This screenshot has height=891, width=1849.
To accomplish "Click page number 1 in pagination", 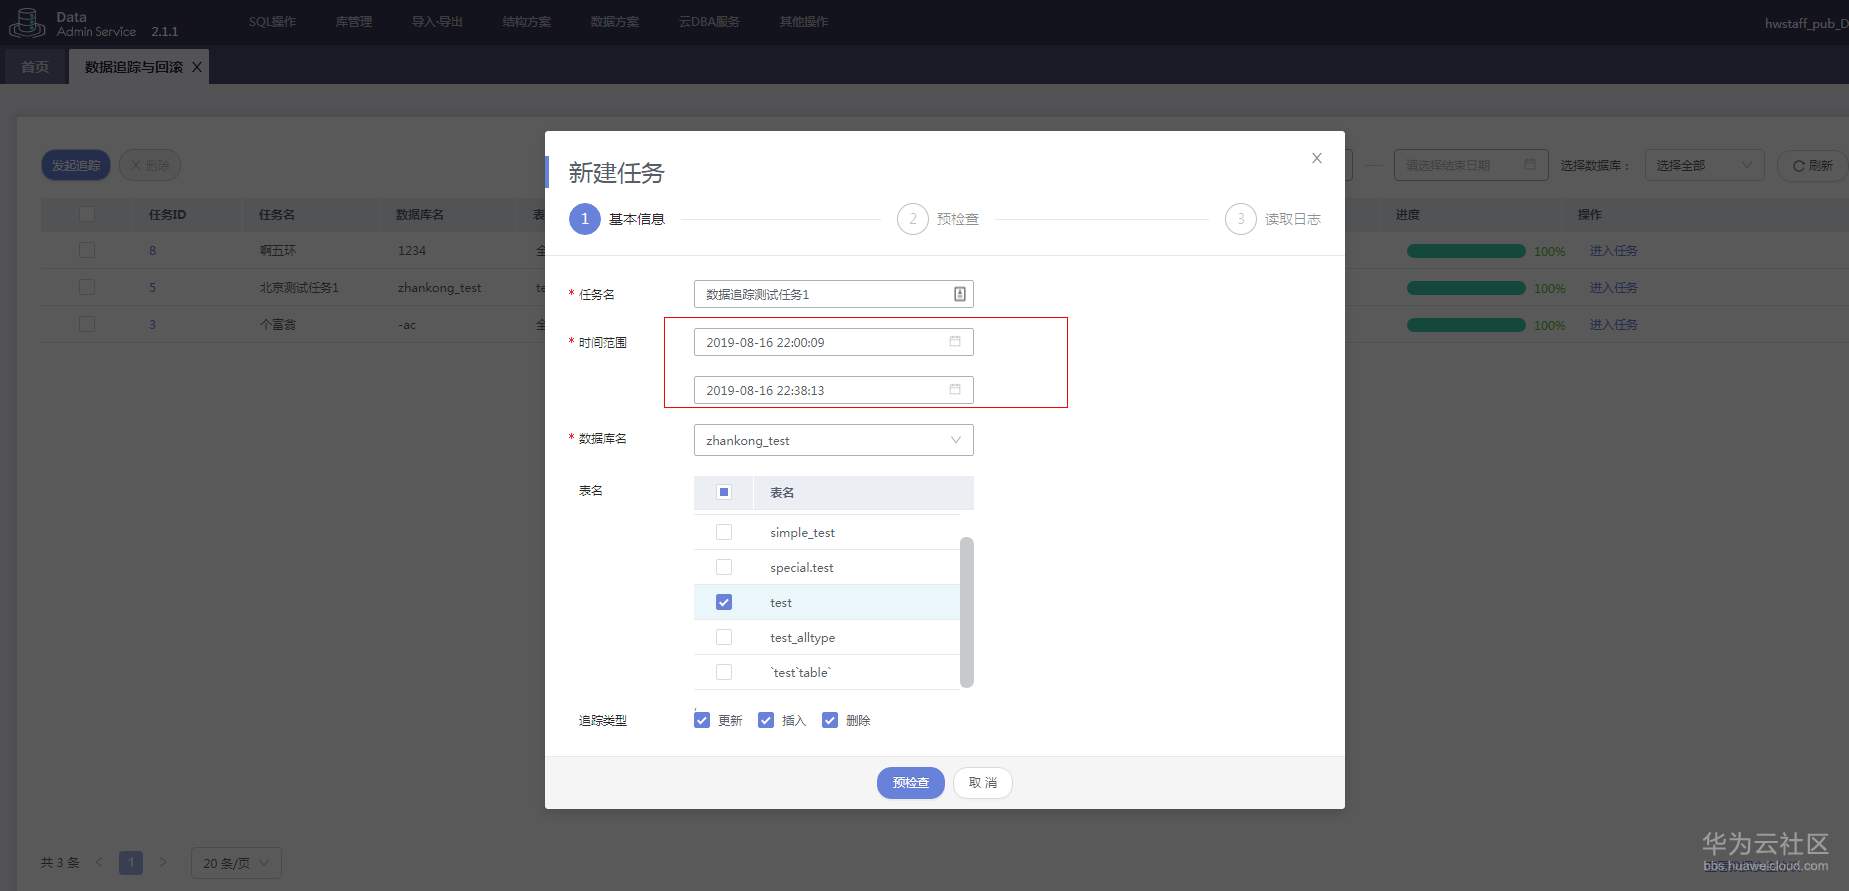I will 131,863.
